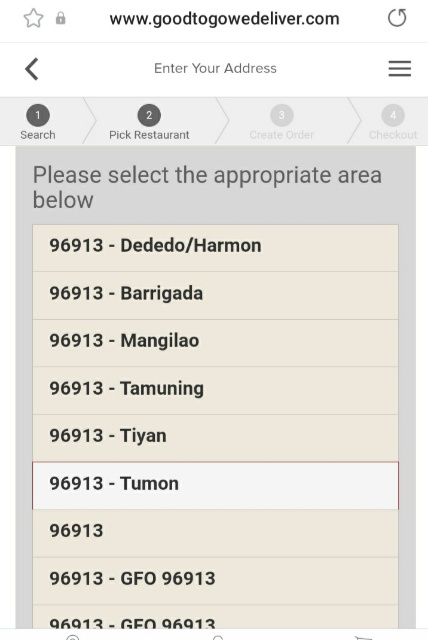Pick 96913 - Tiyan from the list

pyautogui.click(x=215, y=438)
